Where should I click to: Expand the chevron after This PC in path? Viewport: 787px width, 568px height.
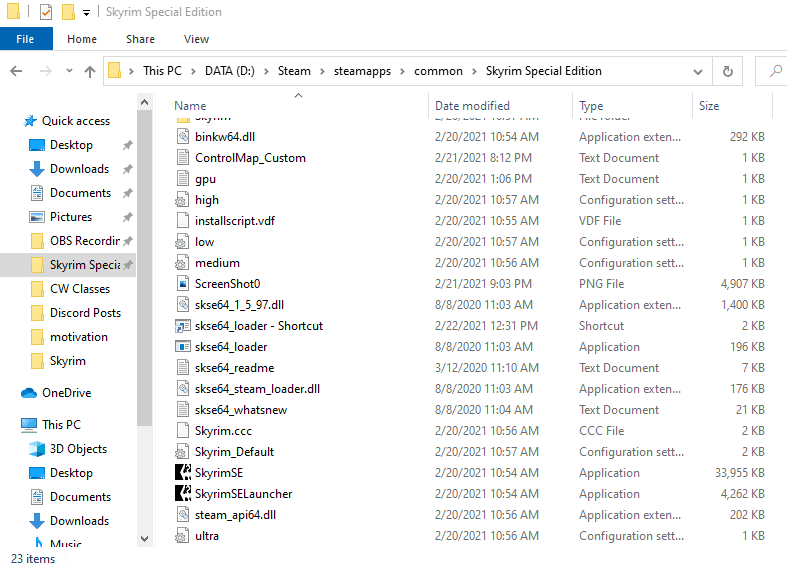tap(193, 71)
